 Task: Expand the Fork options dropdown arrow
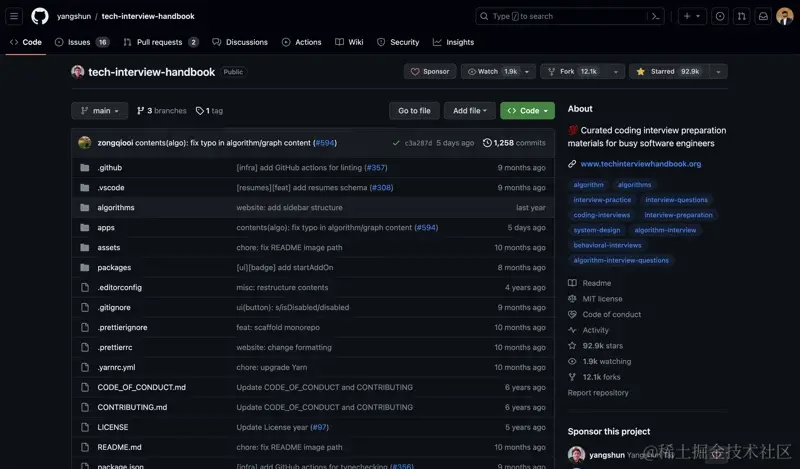point(616,71)
